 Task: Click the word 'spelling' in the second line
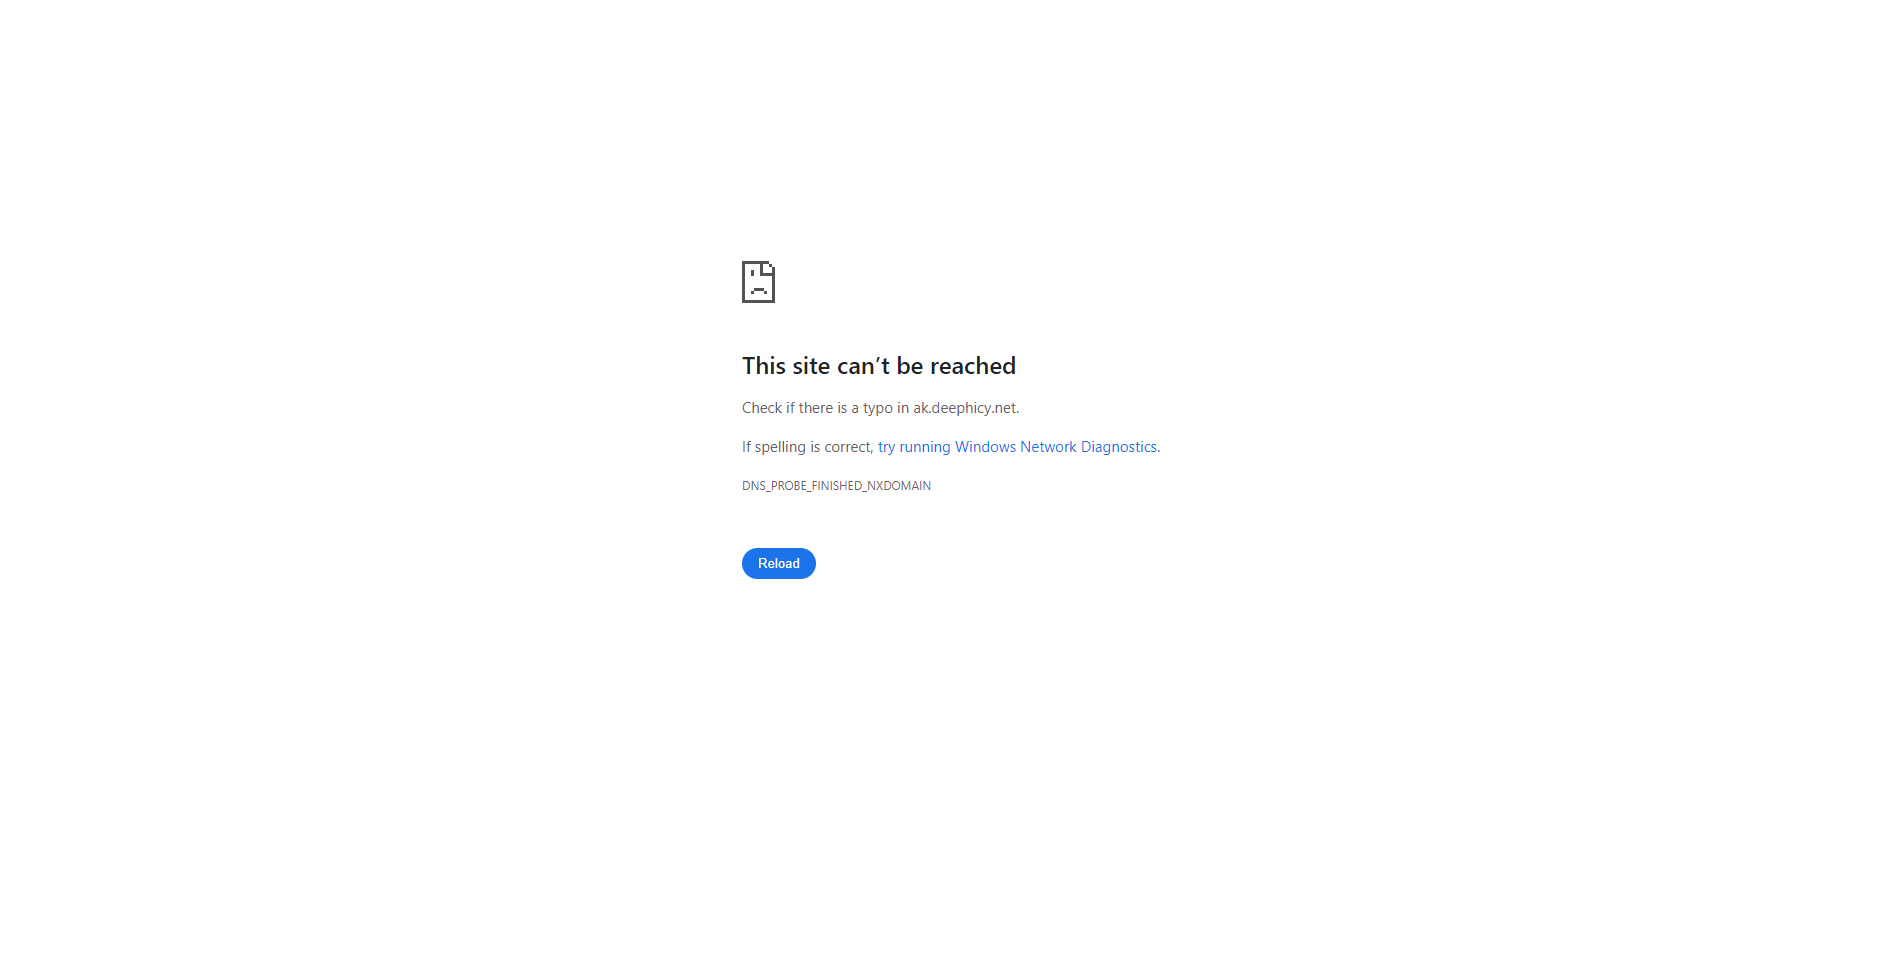pos(780,447)
